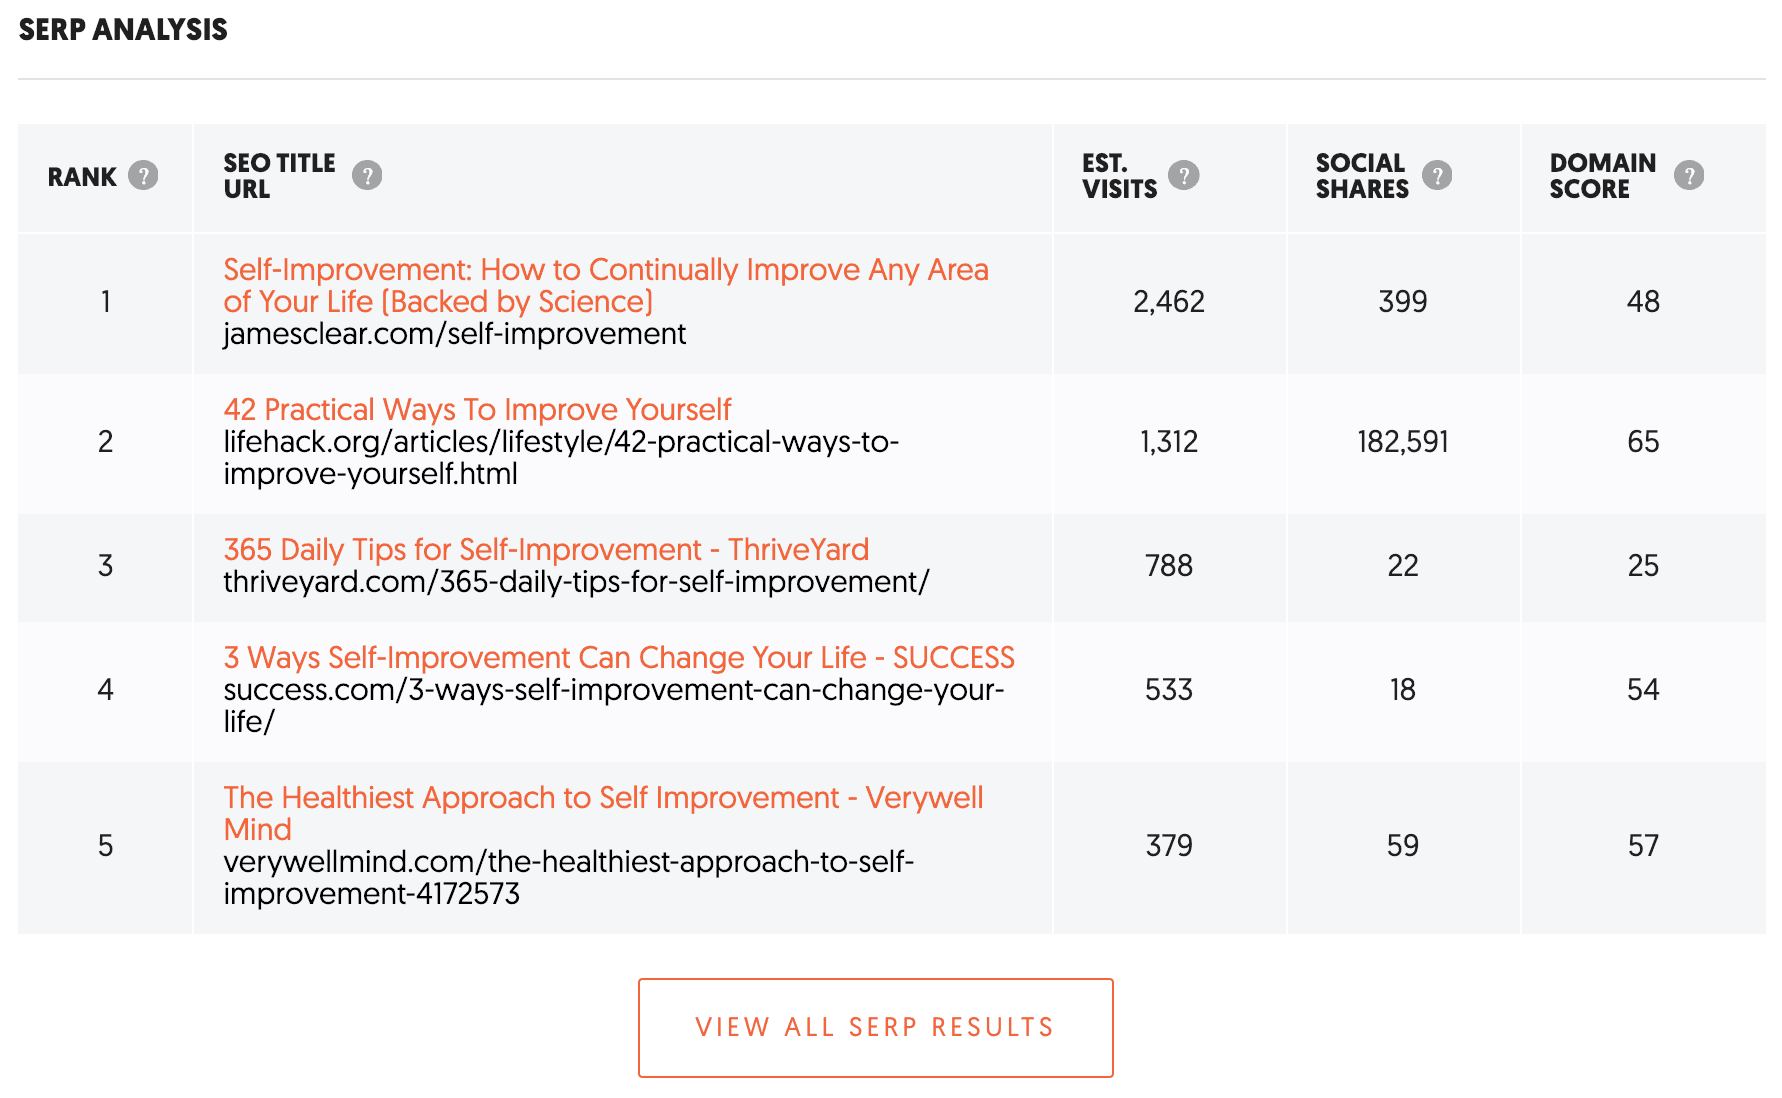Image resolution: width=1782 pixels, height=1098 pixels.
Task: Open the James Clear Self-Improvement result link
Action: pyautogui.click(x=606, y=285)
